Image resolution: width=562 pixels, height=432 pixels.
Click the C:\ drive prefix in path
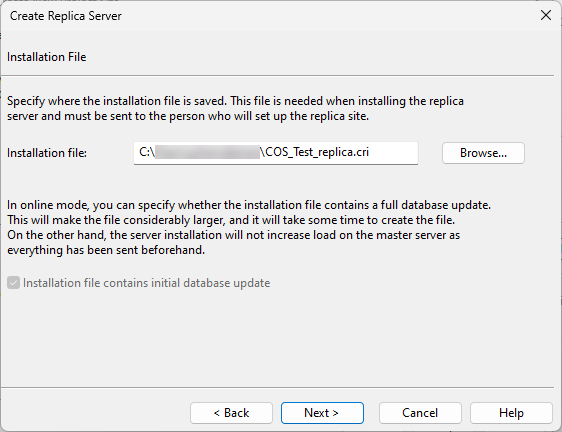click(x=147, y=152)
